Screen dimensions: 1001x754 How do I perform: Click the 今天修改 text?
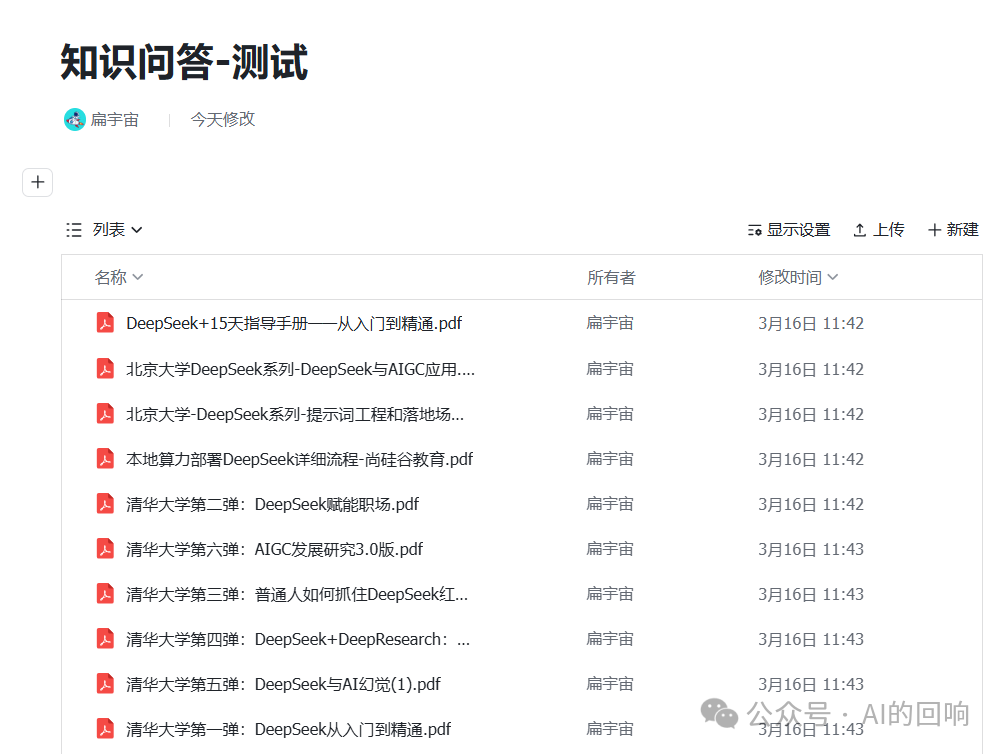click(x=223, y=119)
